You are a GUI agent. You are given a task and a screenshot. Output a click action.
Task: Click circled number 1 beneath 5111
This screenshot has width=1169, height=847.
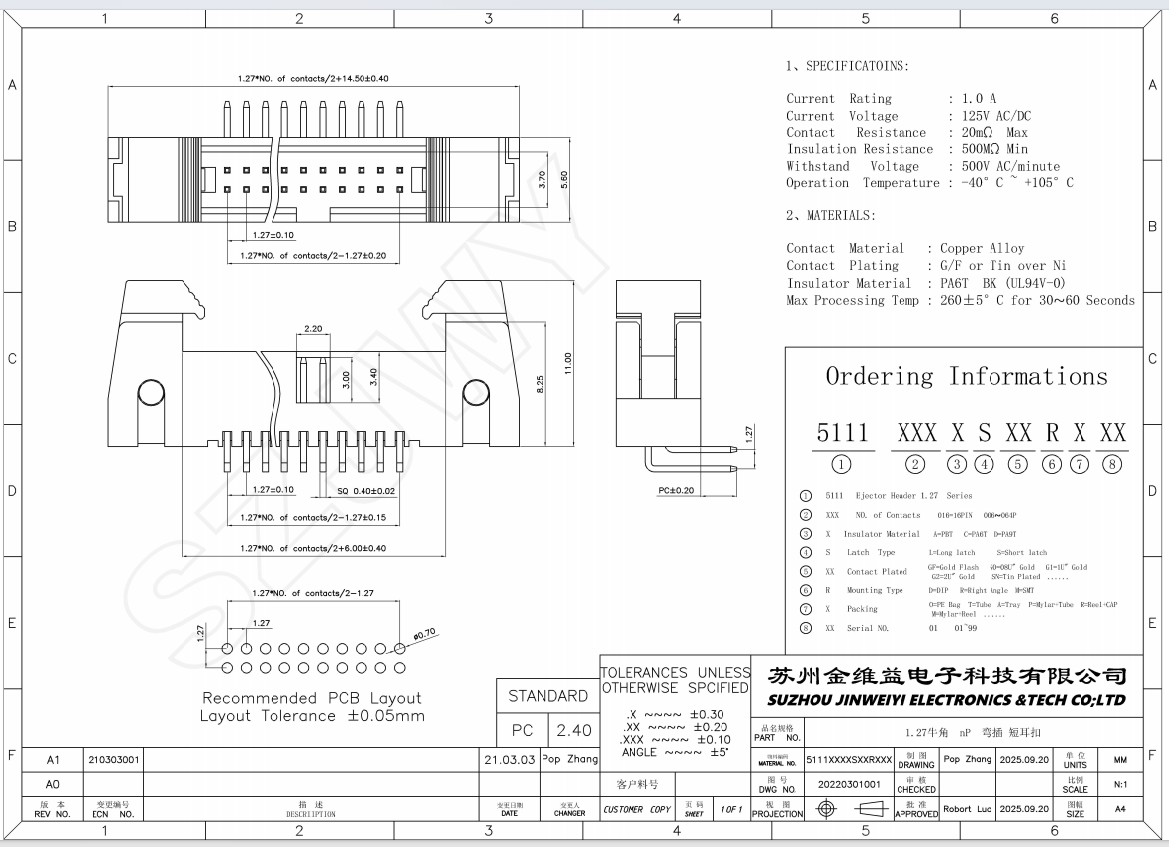tap(842, 464)
